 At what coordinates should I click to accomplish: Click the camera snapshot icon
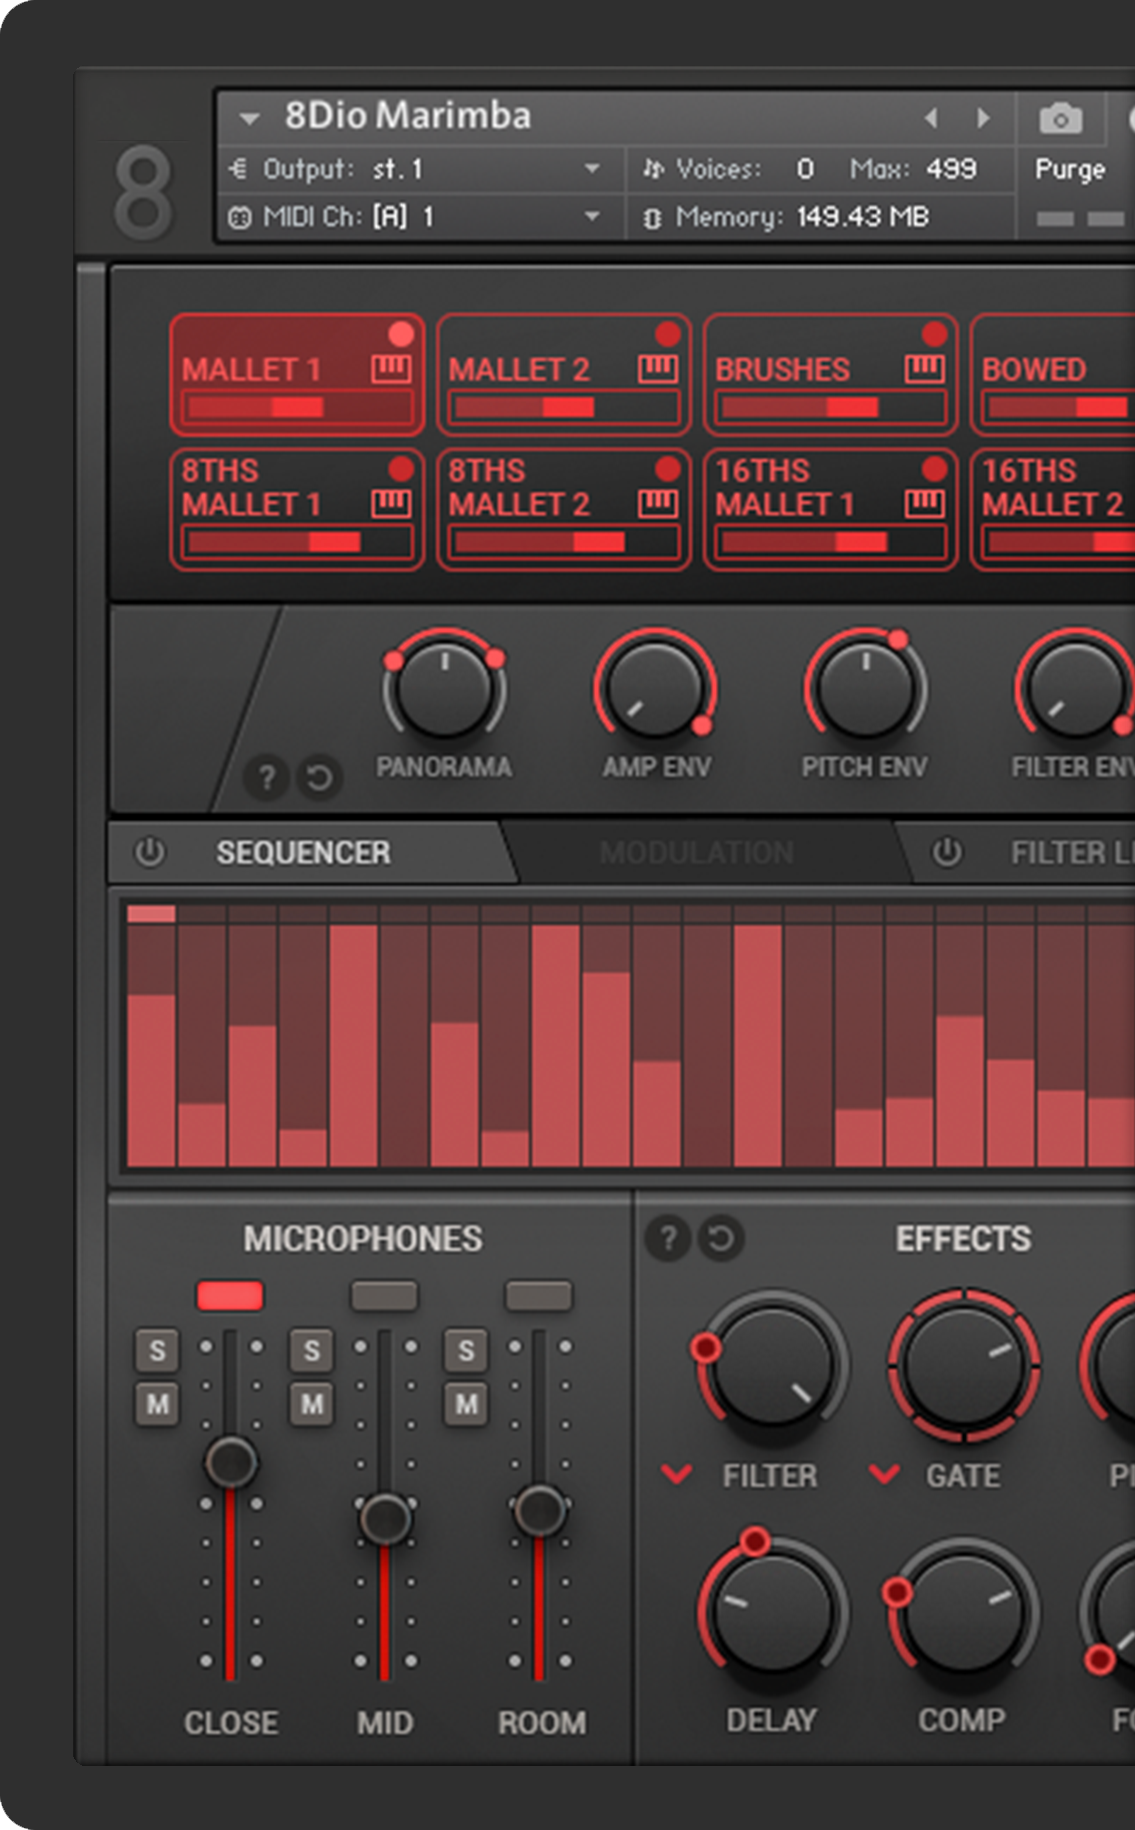(1060, 119)
